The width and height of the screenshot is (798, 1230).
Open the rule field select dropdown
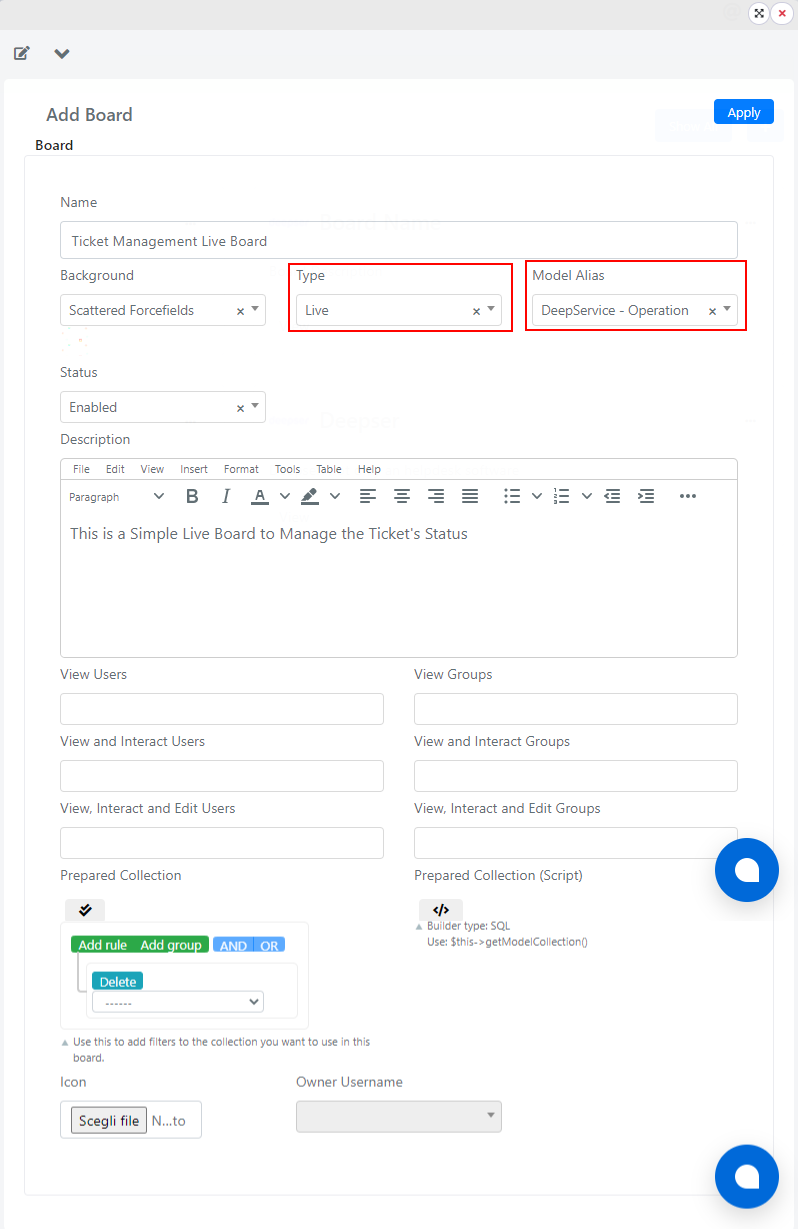point(178,1002)
